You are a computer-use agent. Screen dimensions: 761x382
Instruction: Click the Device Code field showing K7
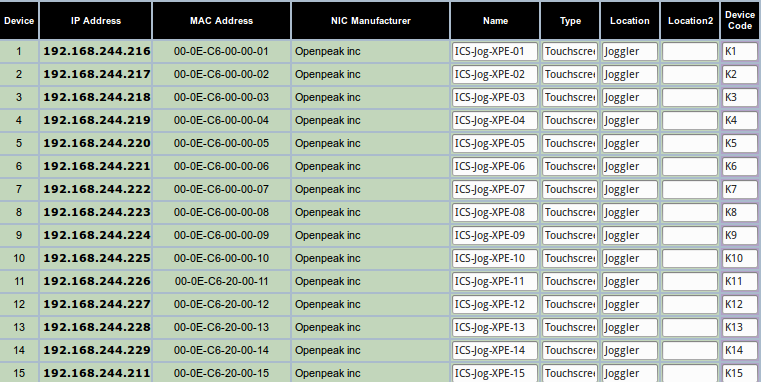click(x=740, y=190)
